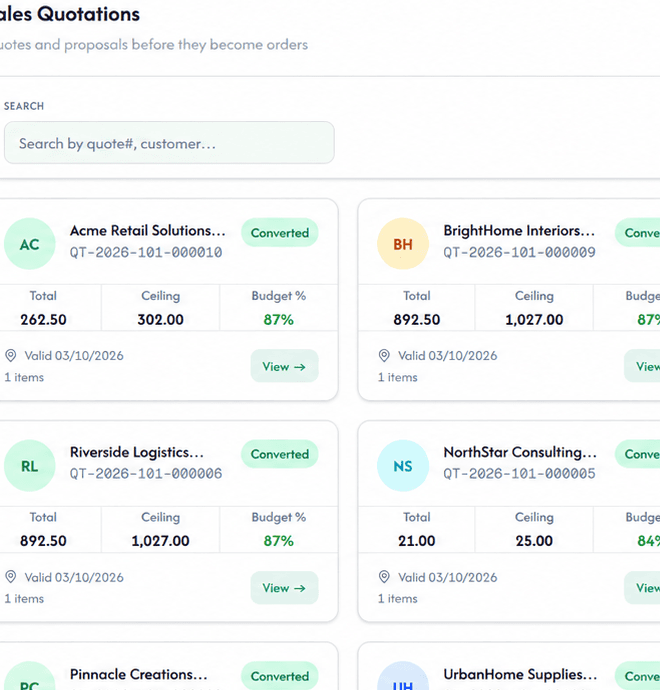The width and height of the screenshot is (660, 690).
Task: Click ceiling value 25.00
Action: pos(534,541)
